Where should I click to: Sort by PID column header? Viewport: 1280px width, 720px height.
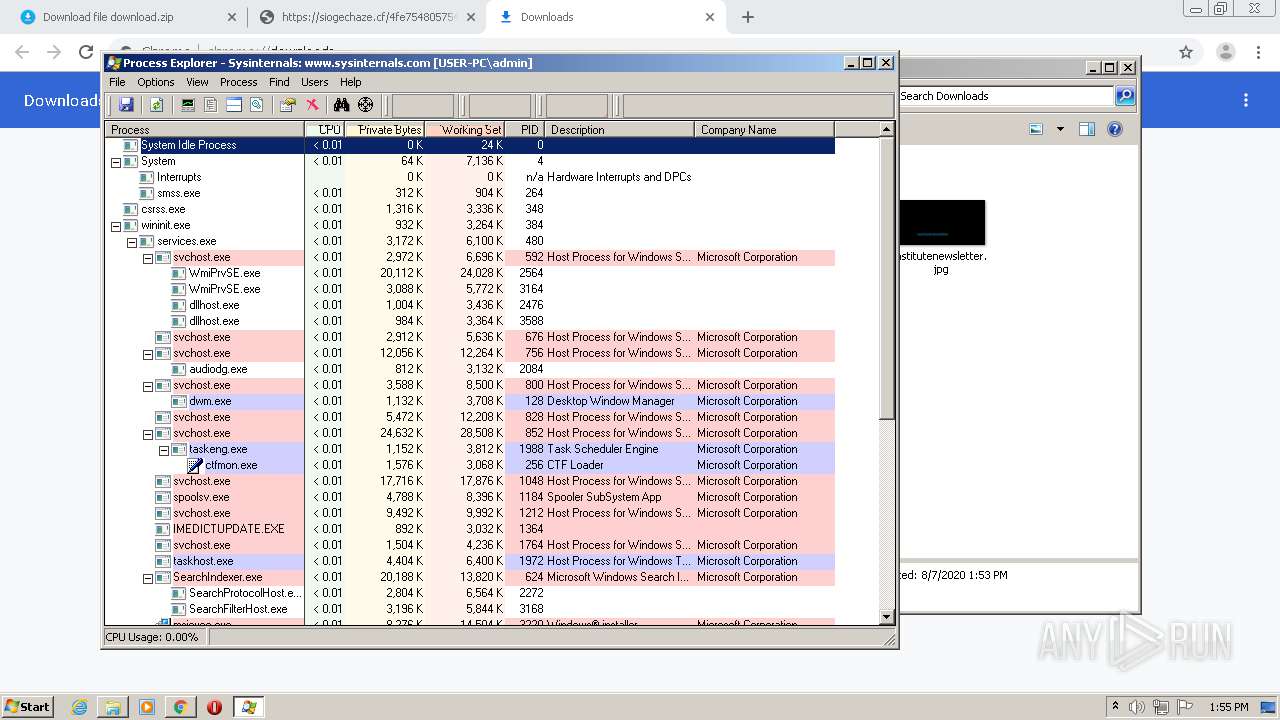tap(525, 129)
